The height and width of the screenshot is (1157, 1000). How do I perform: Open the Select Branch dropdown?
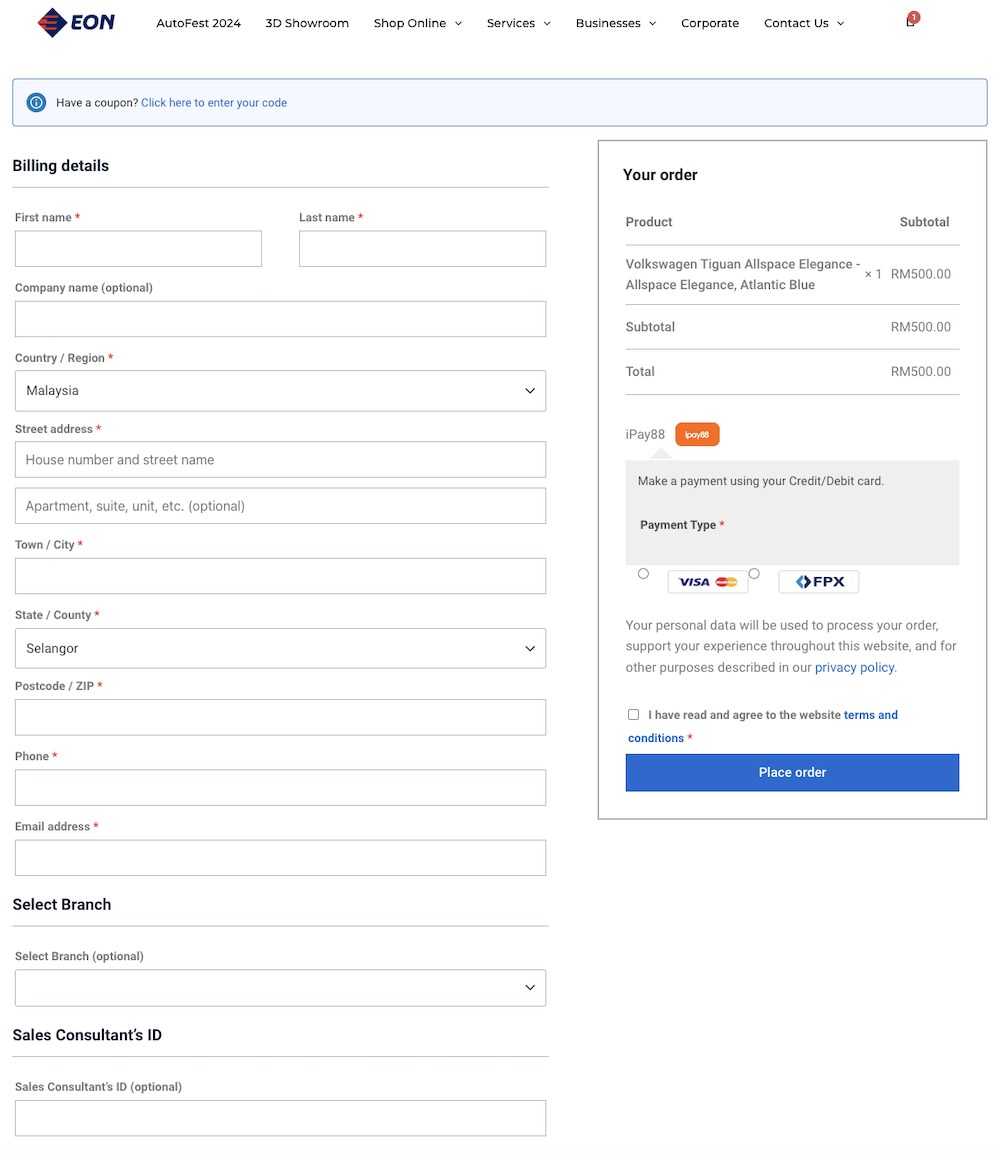(280, 988)
